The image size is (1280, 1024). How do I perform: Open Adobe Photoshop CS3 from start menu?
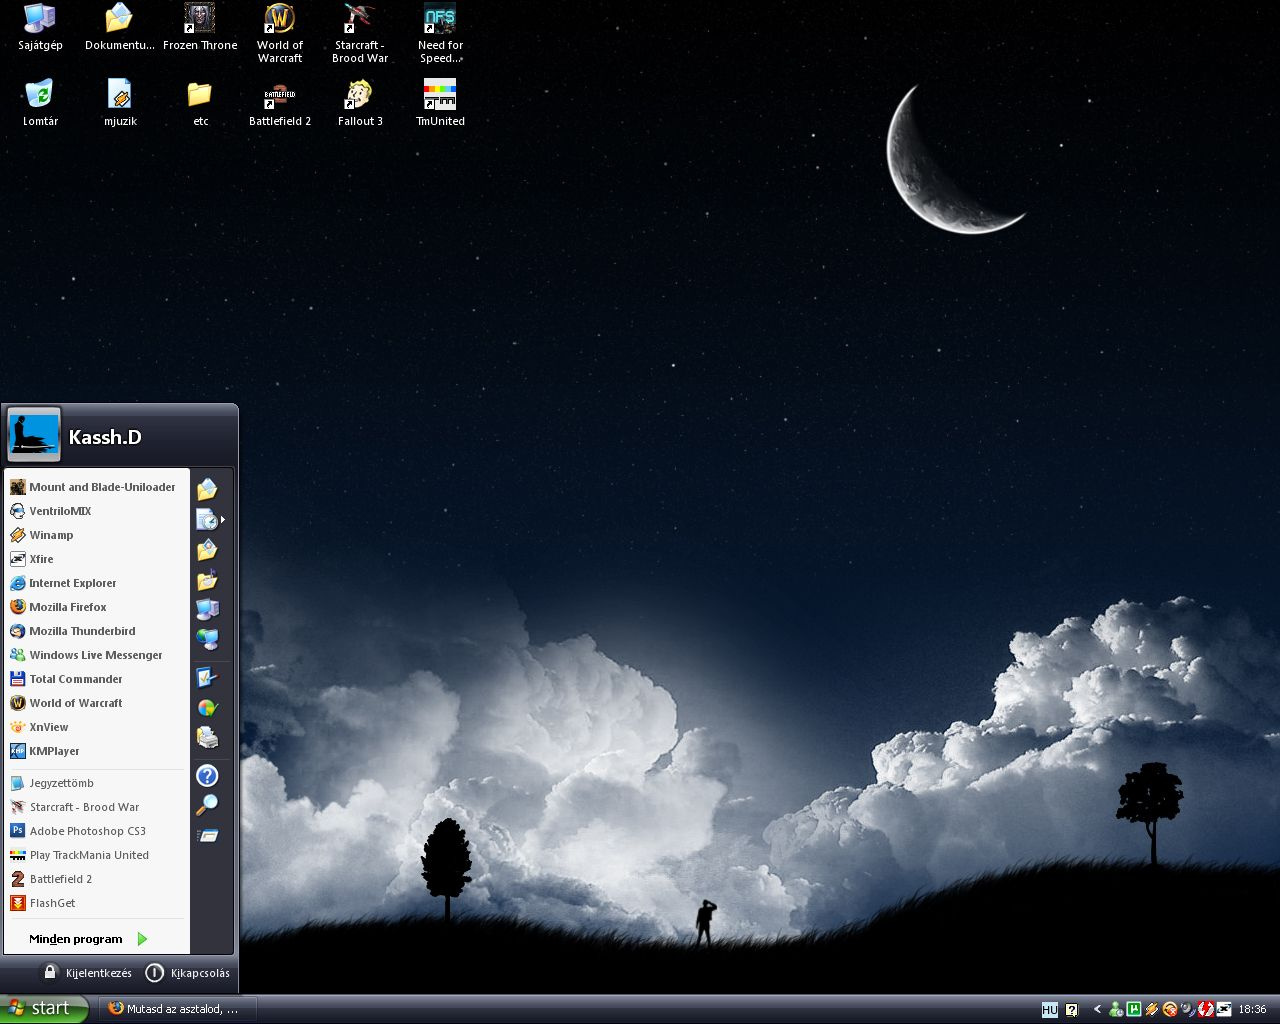[96, 831]
